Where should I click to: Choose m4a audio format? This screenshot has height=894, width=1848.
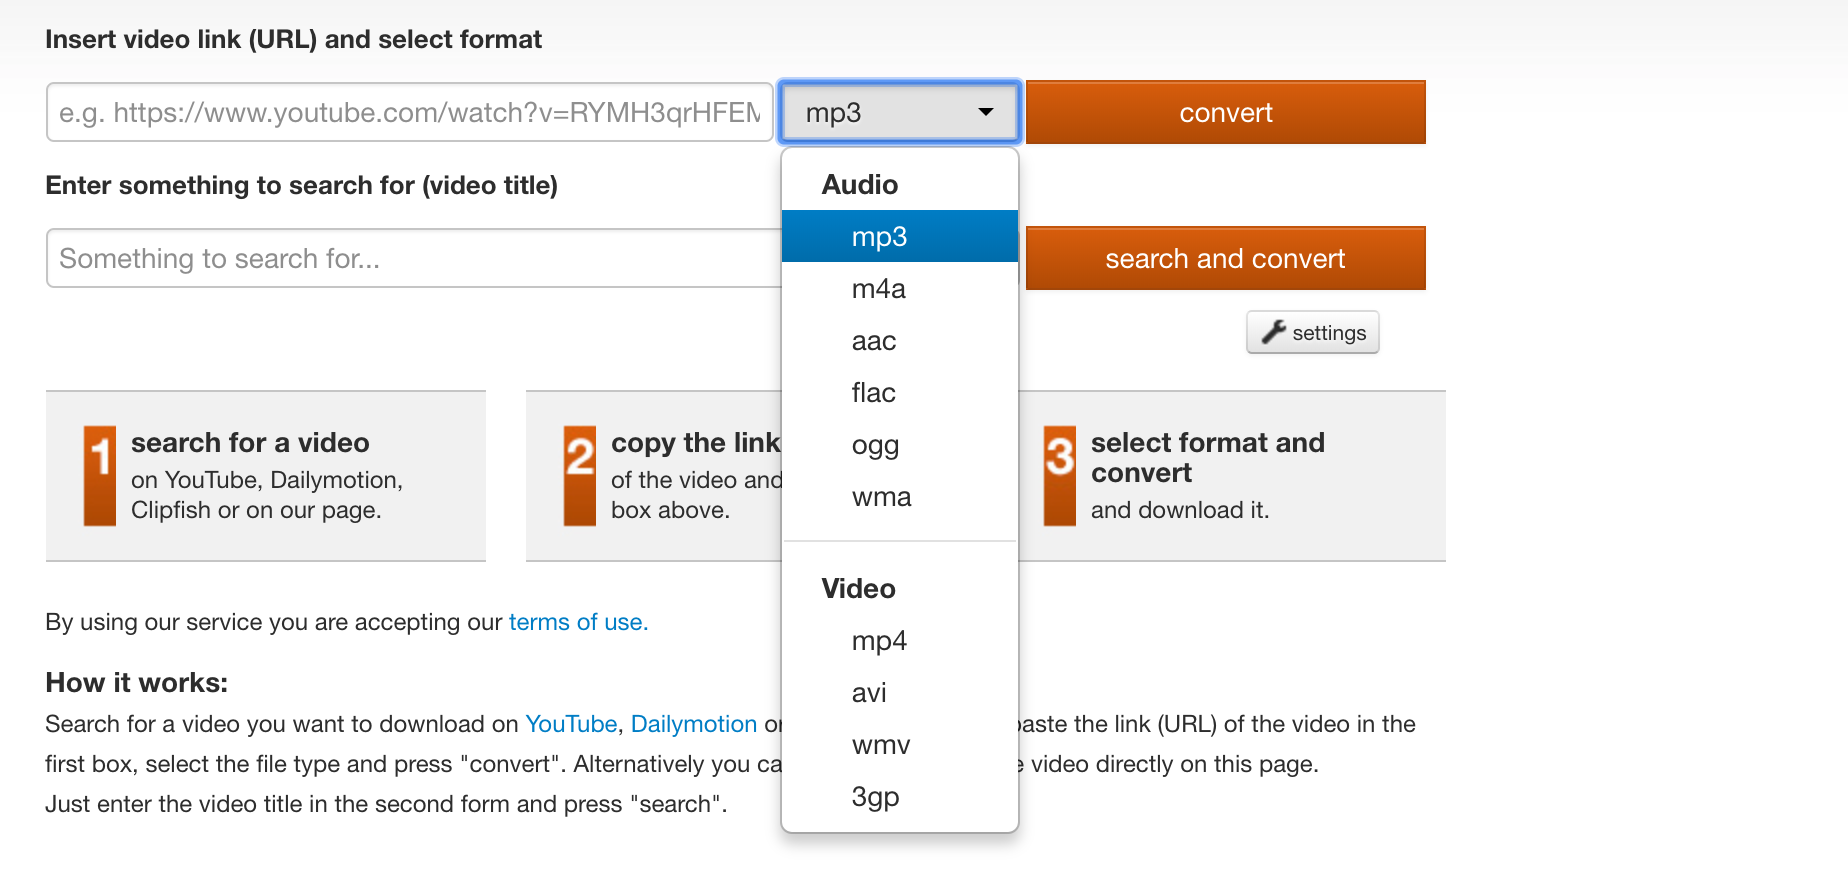click(899, 288)
